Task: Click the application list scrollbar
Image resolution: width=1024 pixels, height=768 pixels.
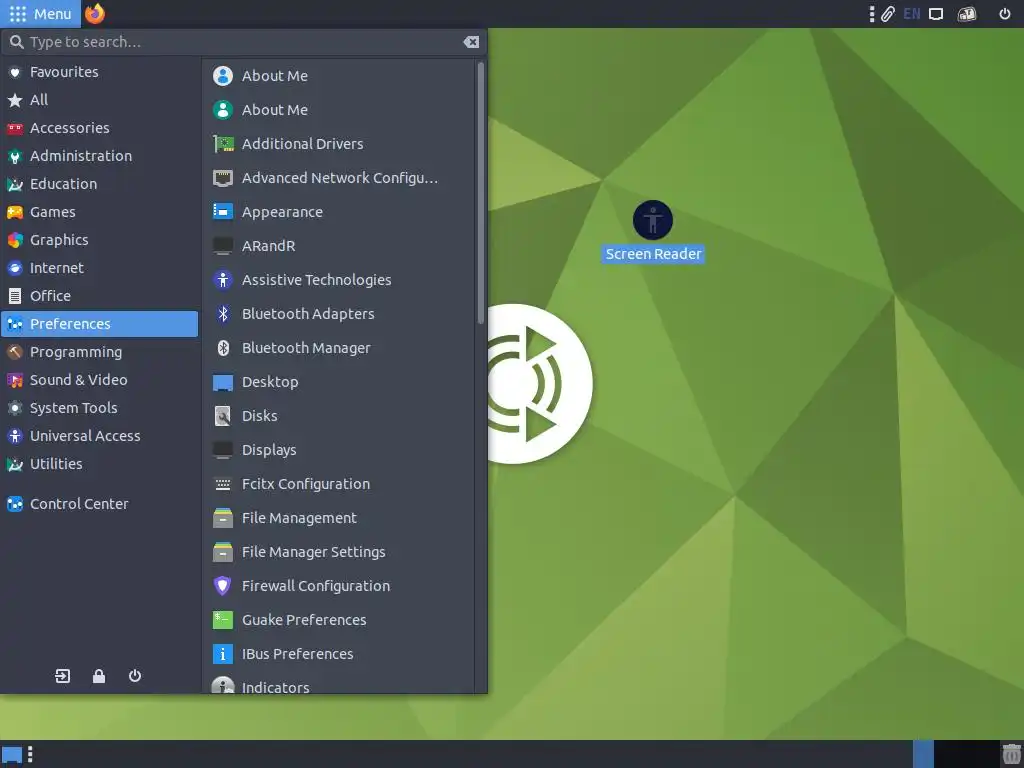Action: click(x=481, y=193)
